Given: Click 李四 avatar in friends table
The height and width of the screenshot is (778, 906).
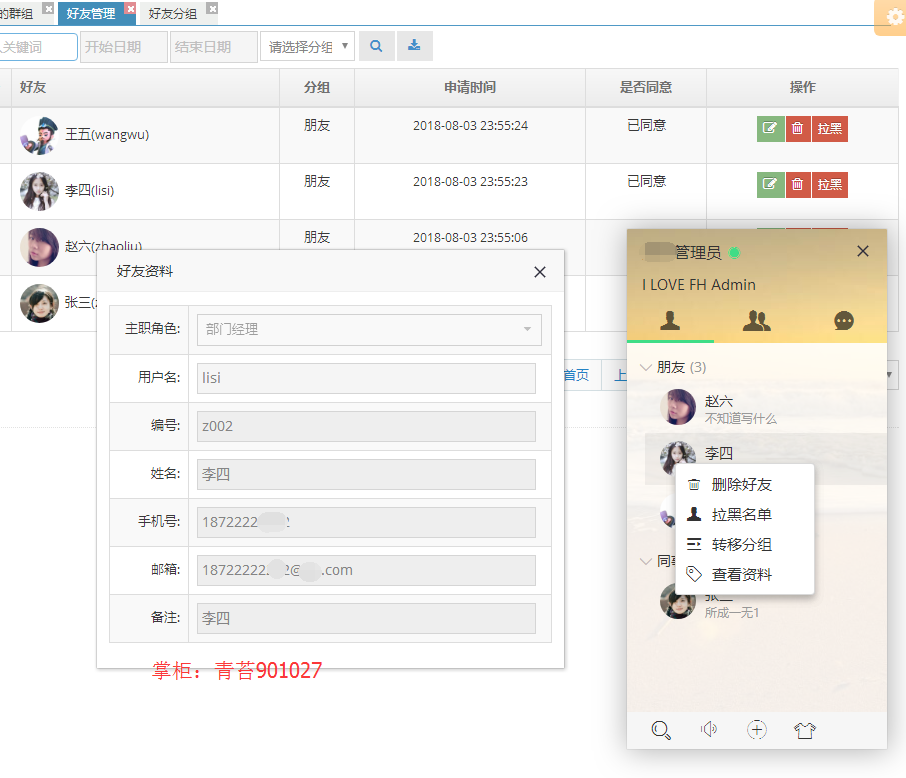Looking at the screenshot, I should [x=39, y=191].
